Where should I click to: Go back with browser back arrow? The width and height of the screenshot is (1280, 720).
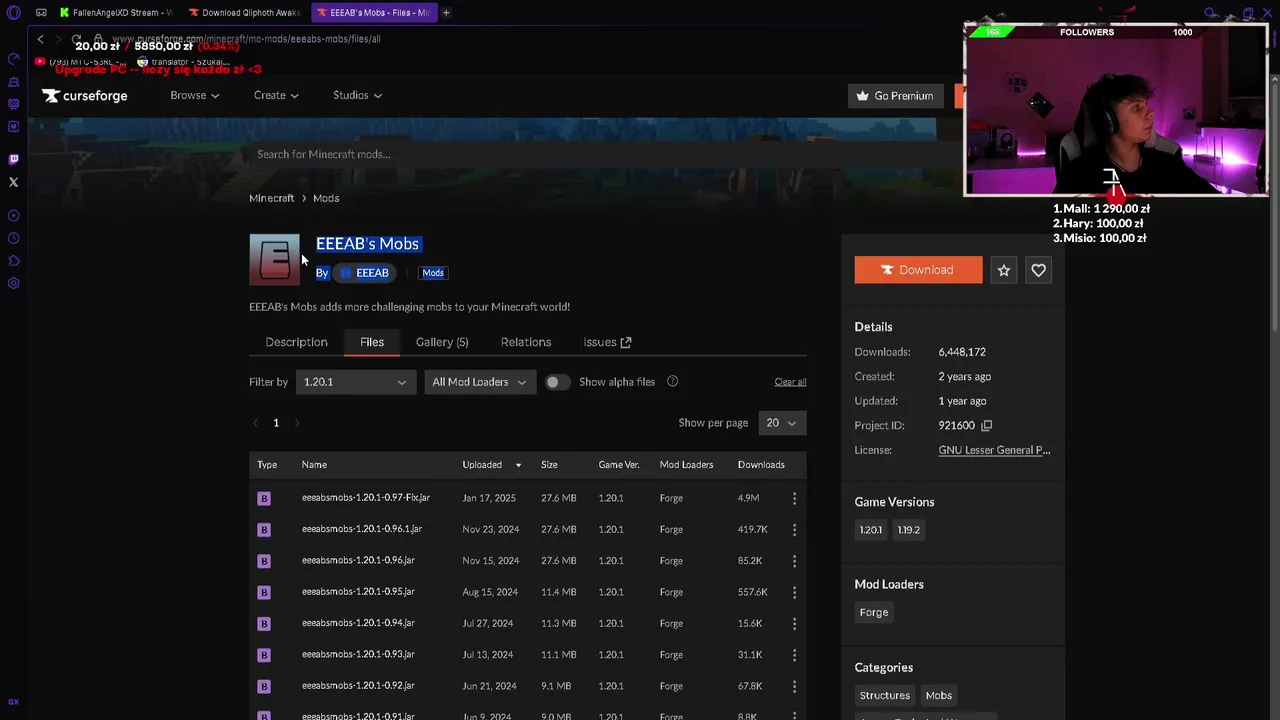click(40, 39)
